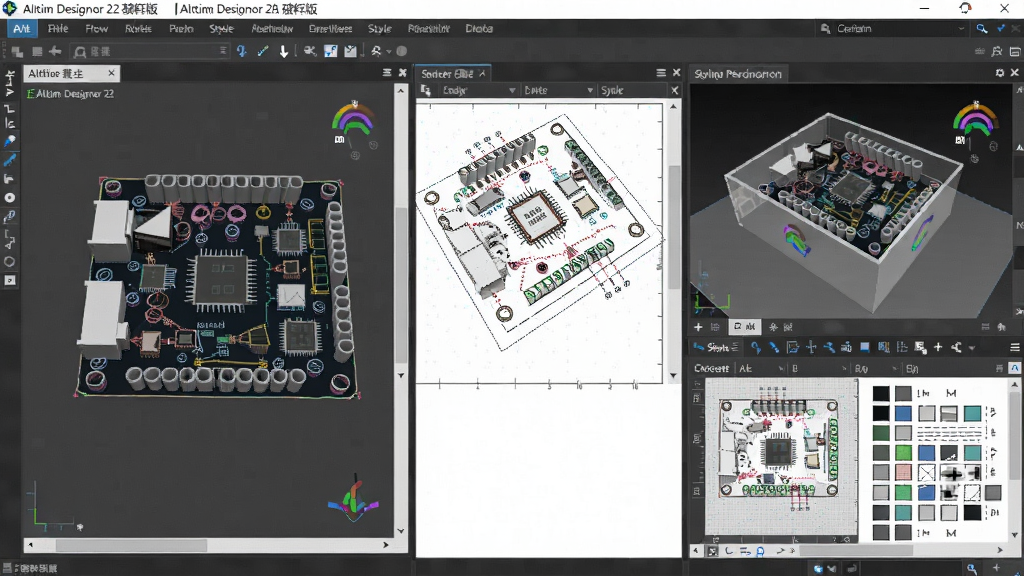
Task: Click the white down-arrow toolbar icon
Action: click(283, 51)
